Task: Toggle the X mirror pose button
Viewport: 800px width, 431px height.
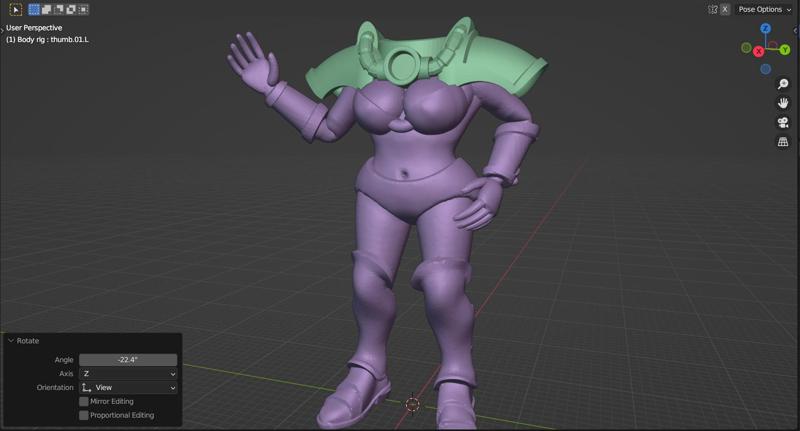Action: tap(725, 9)
